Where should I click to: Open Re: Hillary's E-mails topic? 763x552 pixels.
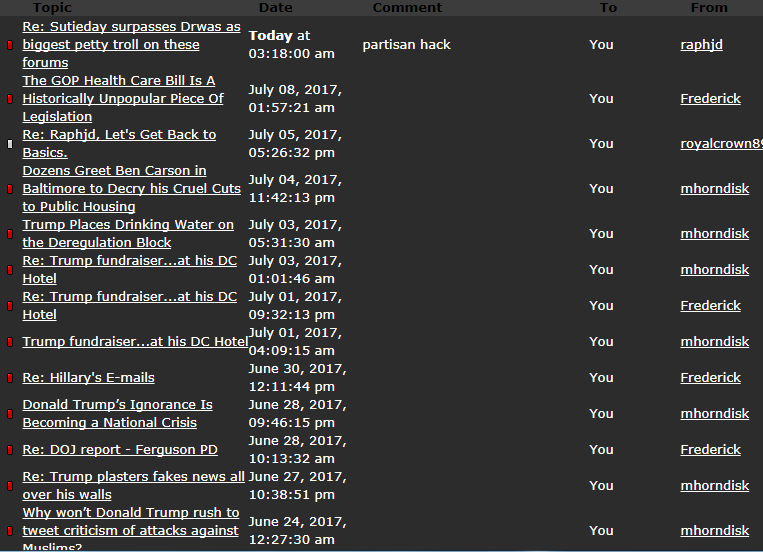coord(88,377)
